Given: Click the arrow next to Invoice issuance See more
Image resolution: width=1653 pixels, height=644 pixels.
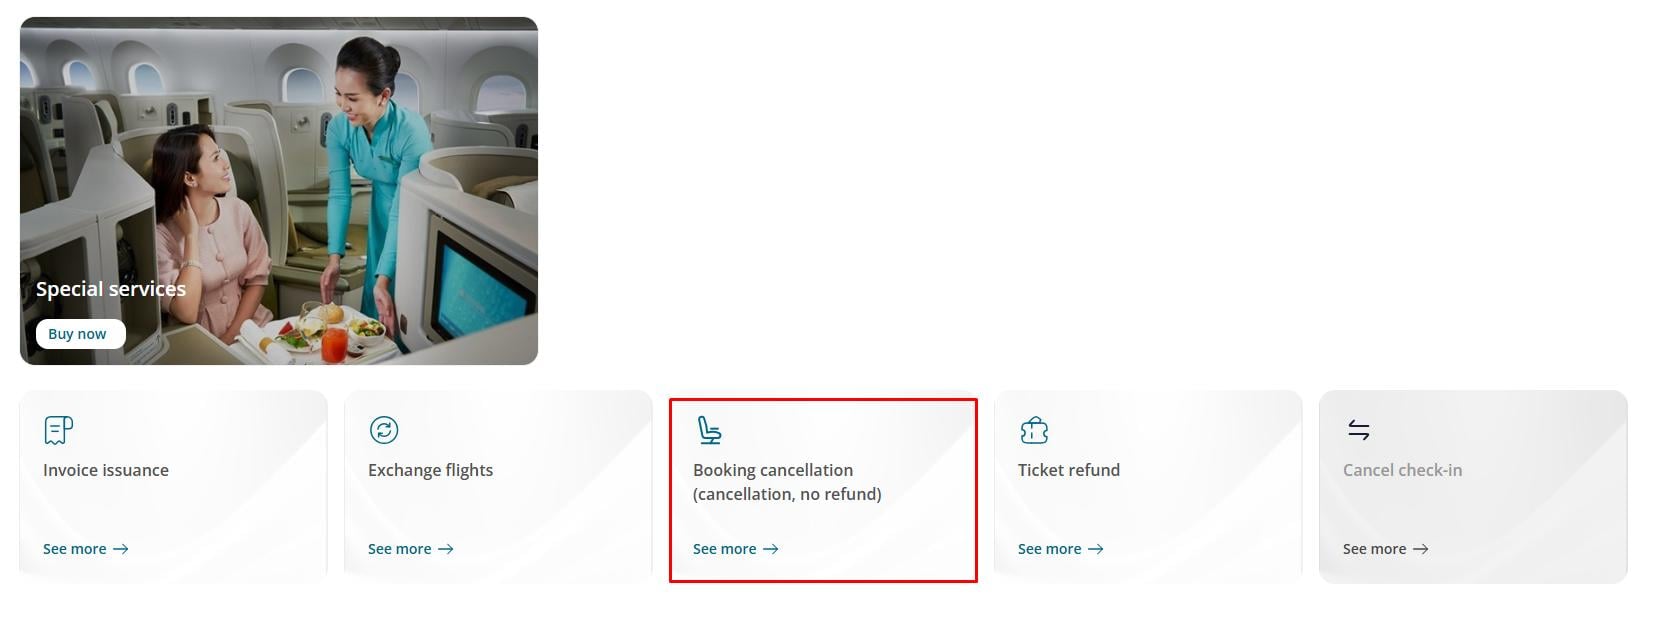Looking at the screenshot, I should point(121,549).
